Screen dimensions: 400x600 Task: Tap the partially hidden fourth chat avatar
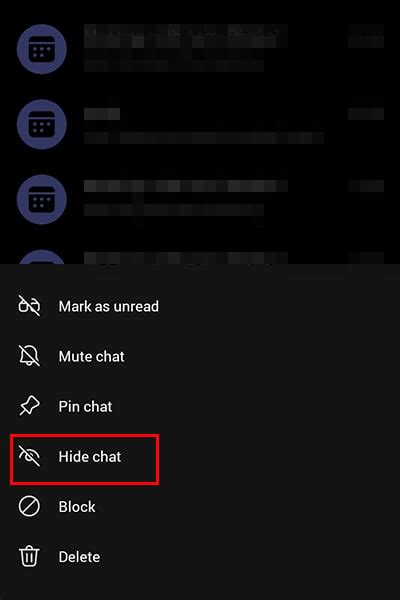tap(42, 257)
